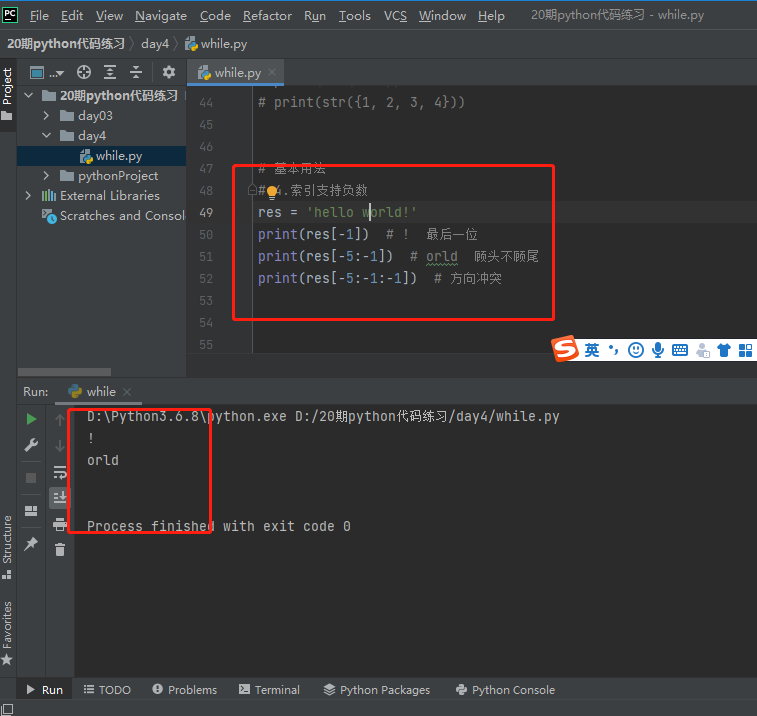
Task: Click Sogou voice input microphone icon
Action: [x=658, y=350]
